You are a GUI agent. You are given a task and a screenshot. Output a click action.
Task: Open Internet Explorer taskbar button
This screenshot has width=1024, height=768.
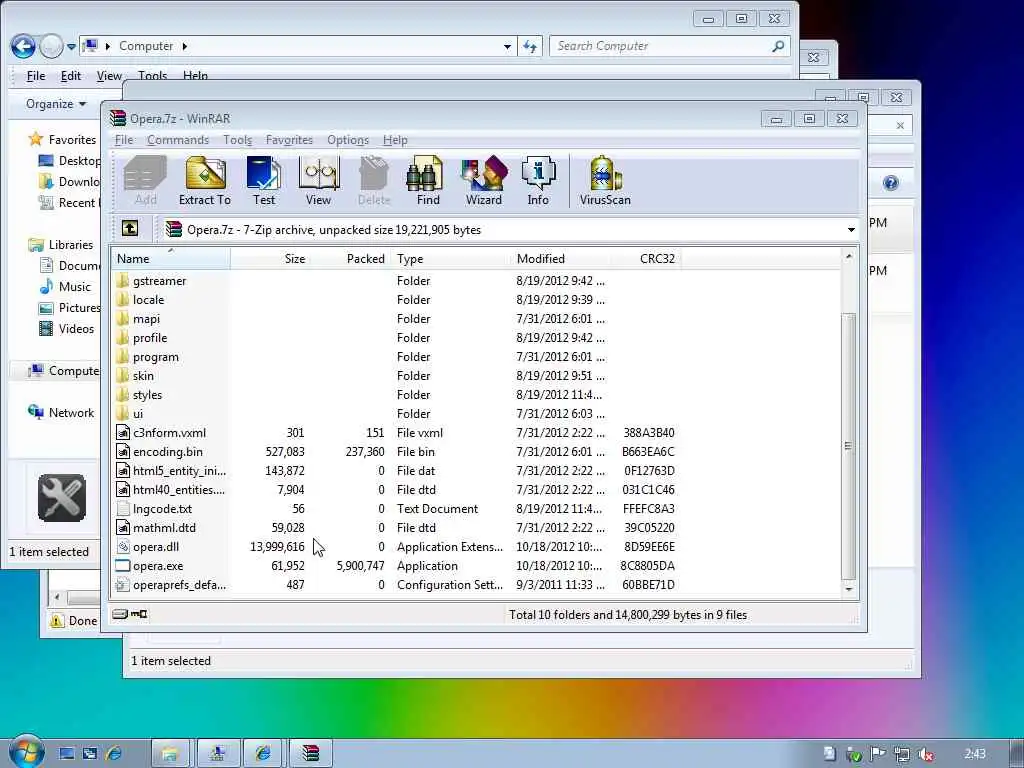[x=264, y=754]
